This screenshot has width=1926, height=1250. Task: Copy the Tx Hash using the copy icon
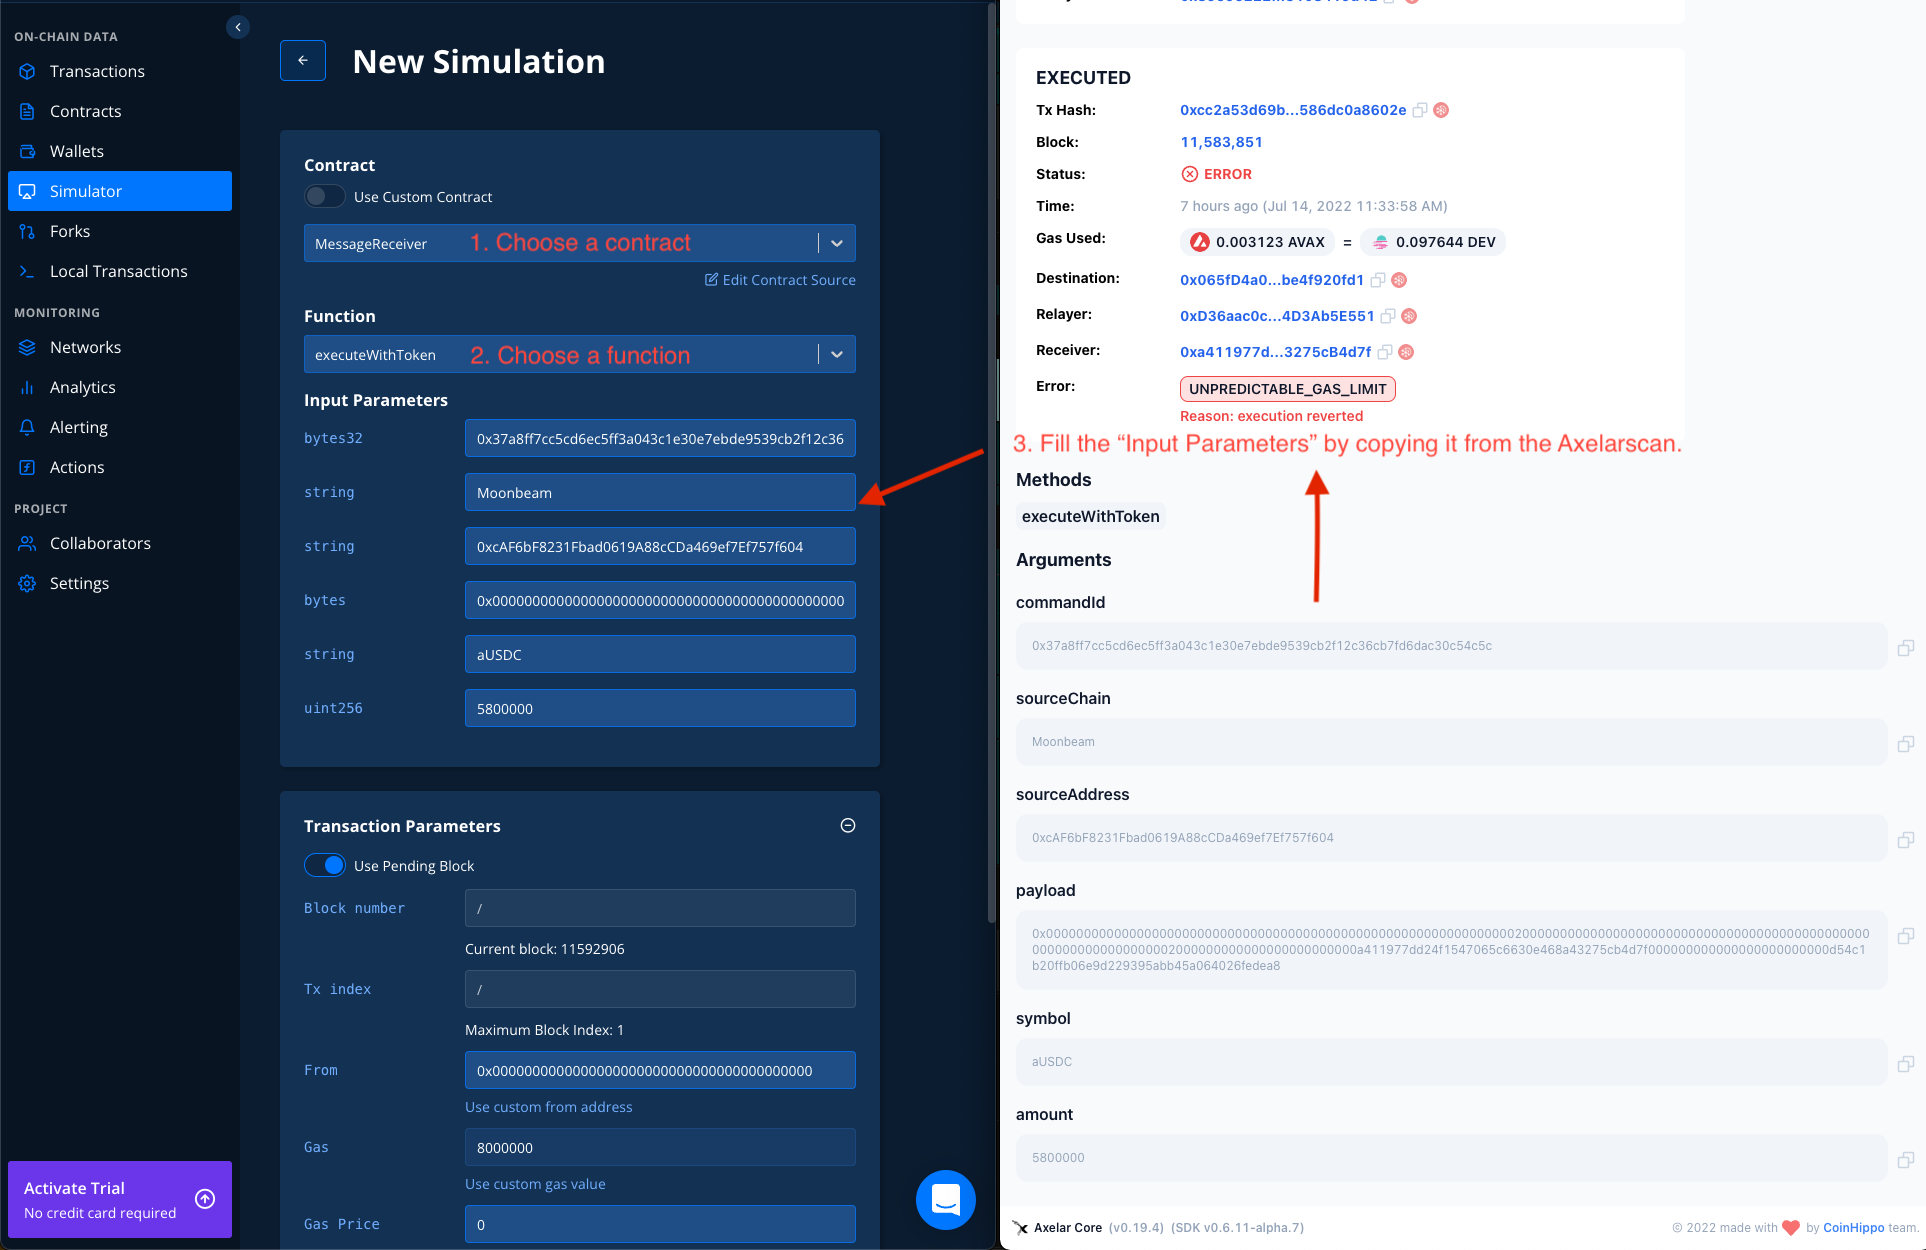tap(1419, 111)
